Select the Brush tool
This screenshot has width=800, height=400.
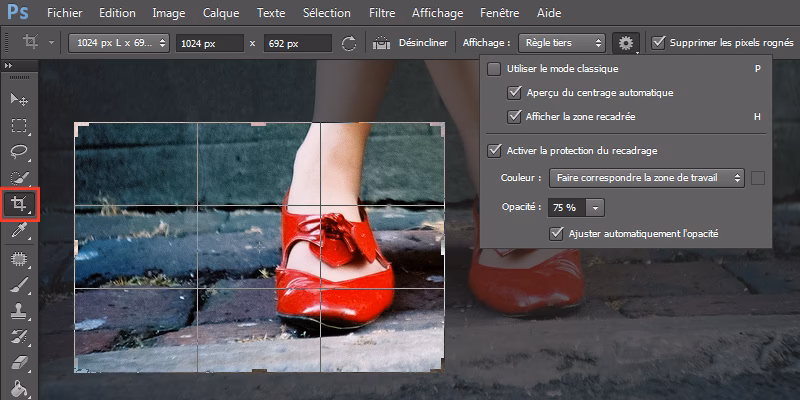click(x=19, y=285)
